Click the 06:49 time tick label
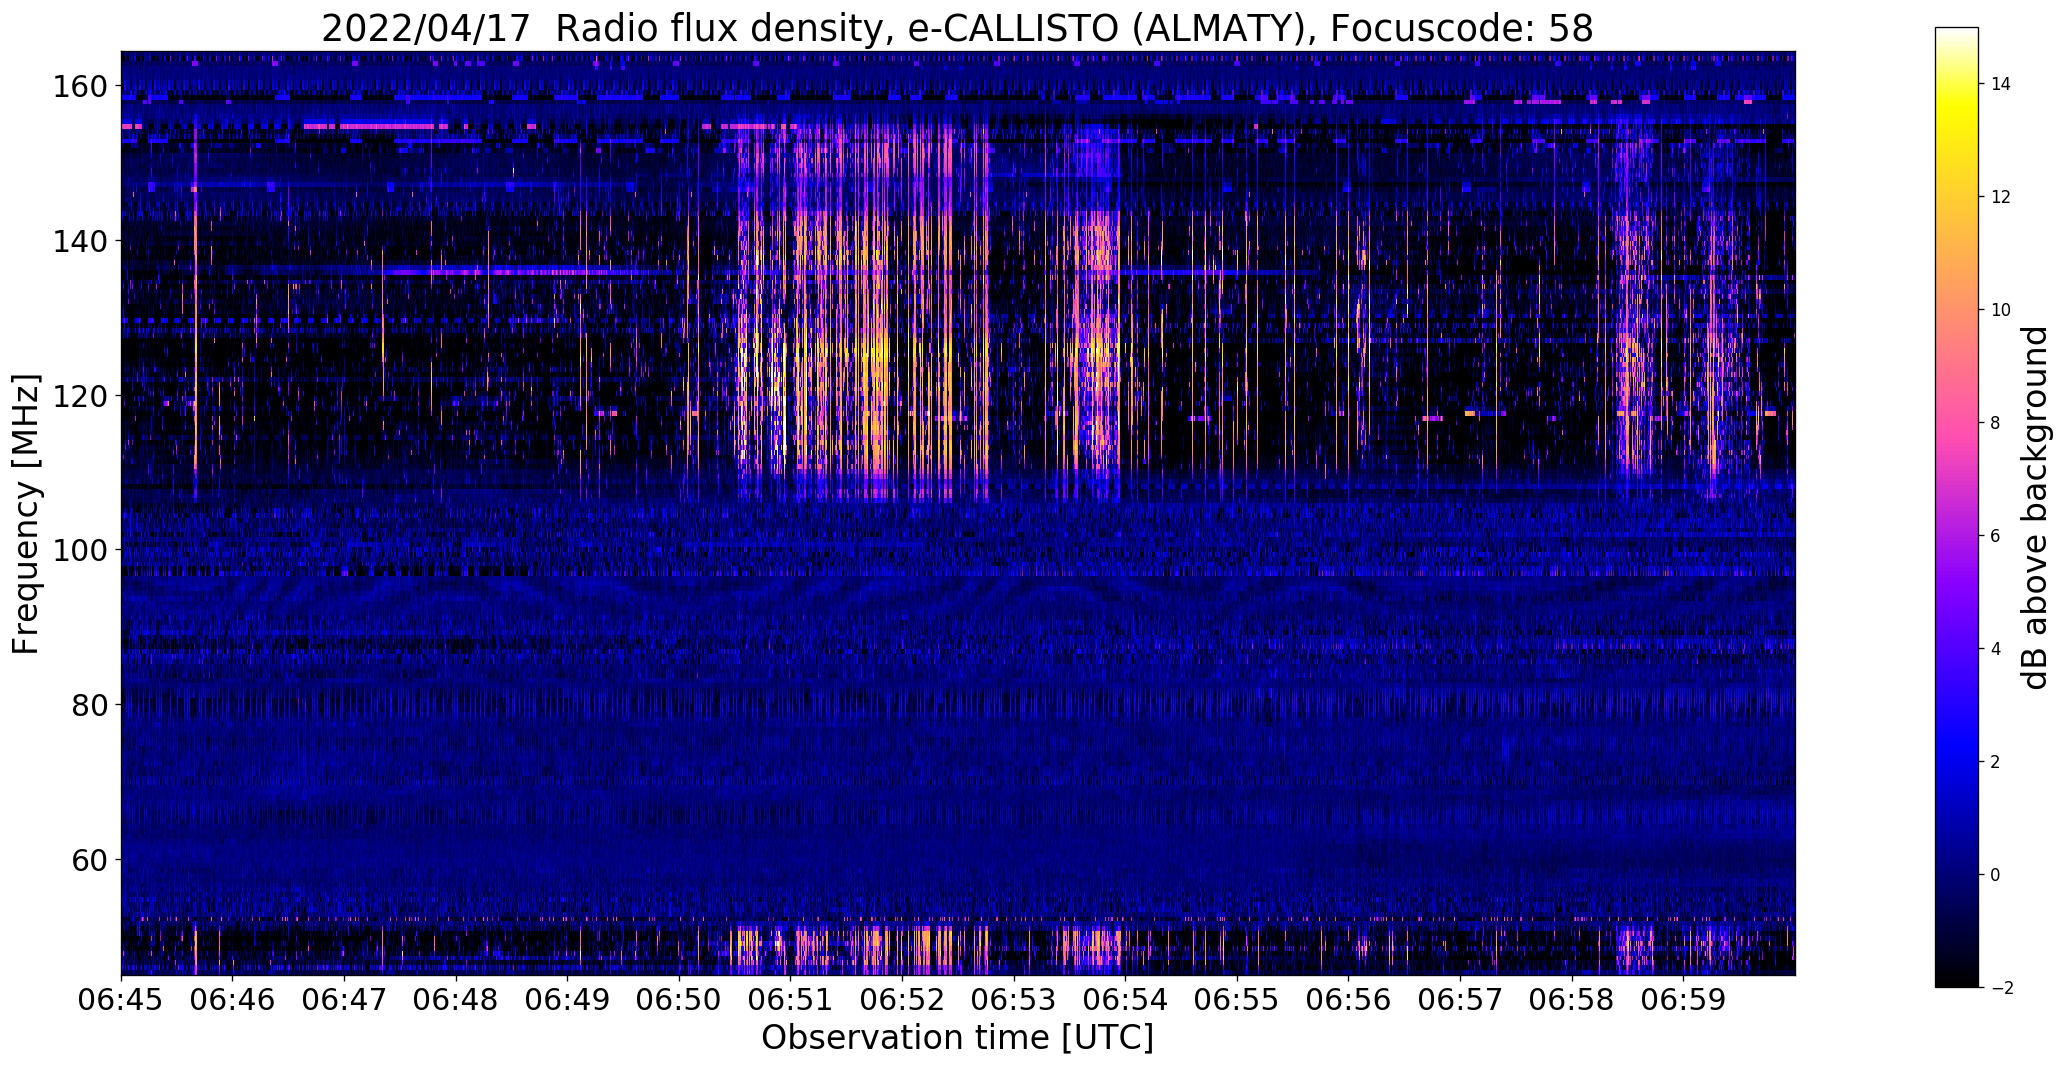 pos(568,1000)
